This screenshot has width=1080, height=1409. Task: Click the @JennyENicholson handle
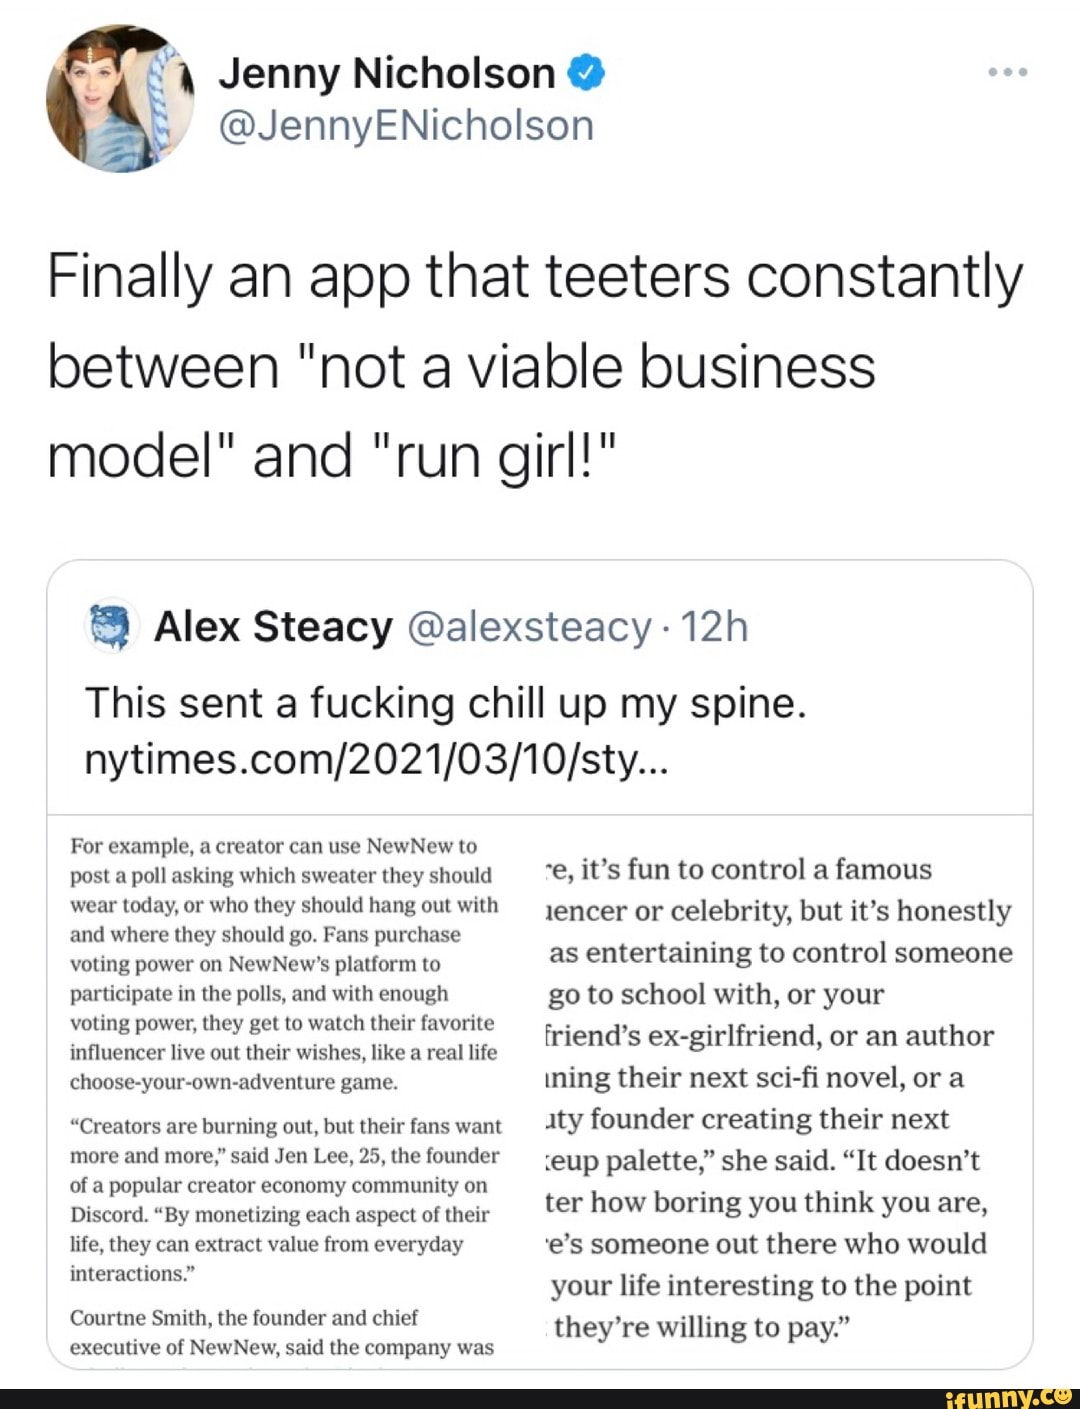pyautogui.click(x=406, y=126)
